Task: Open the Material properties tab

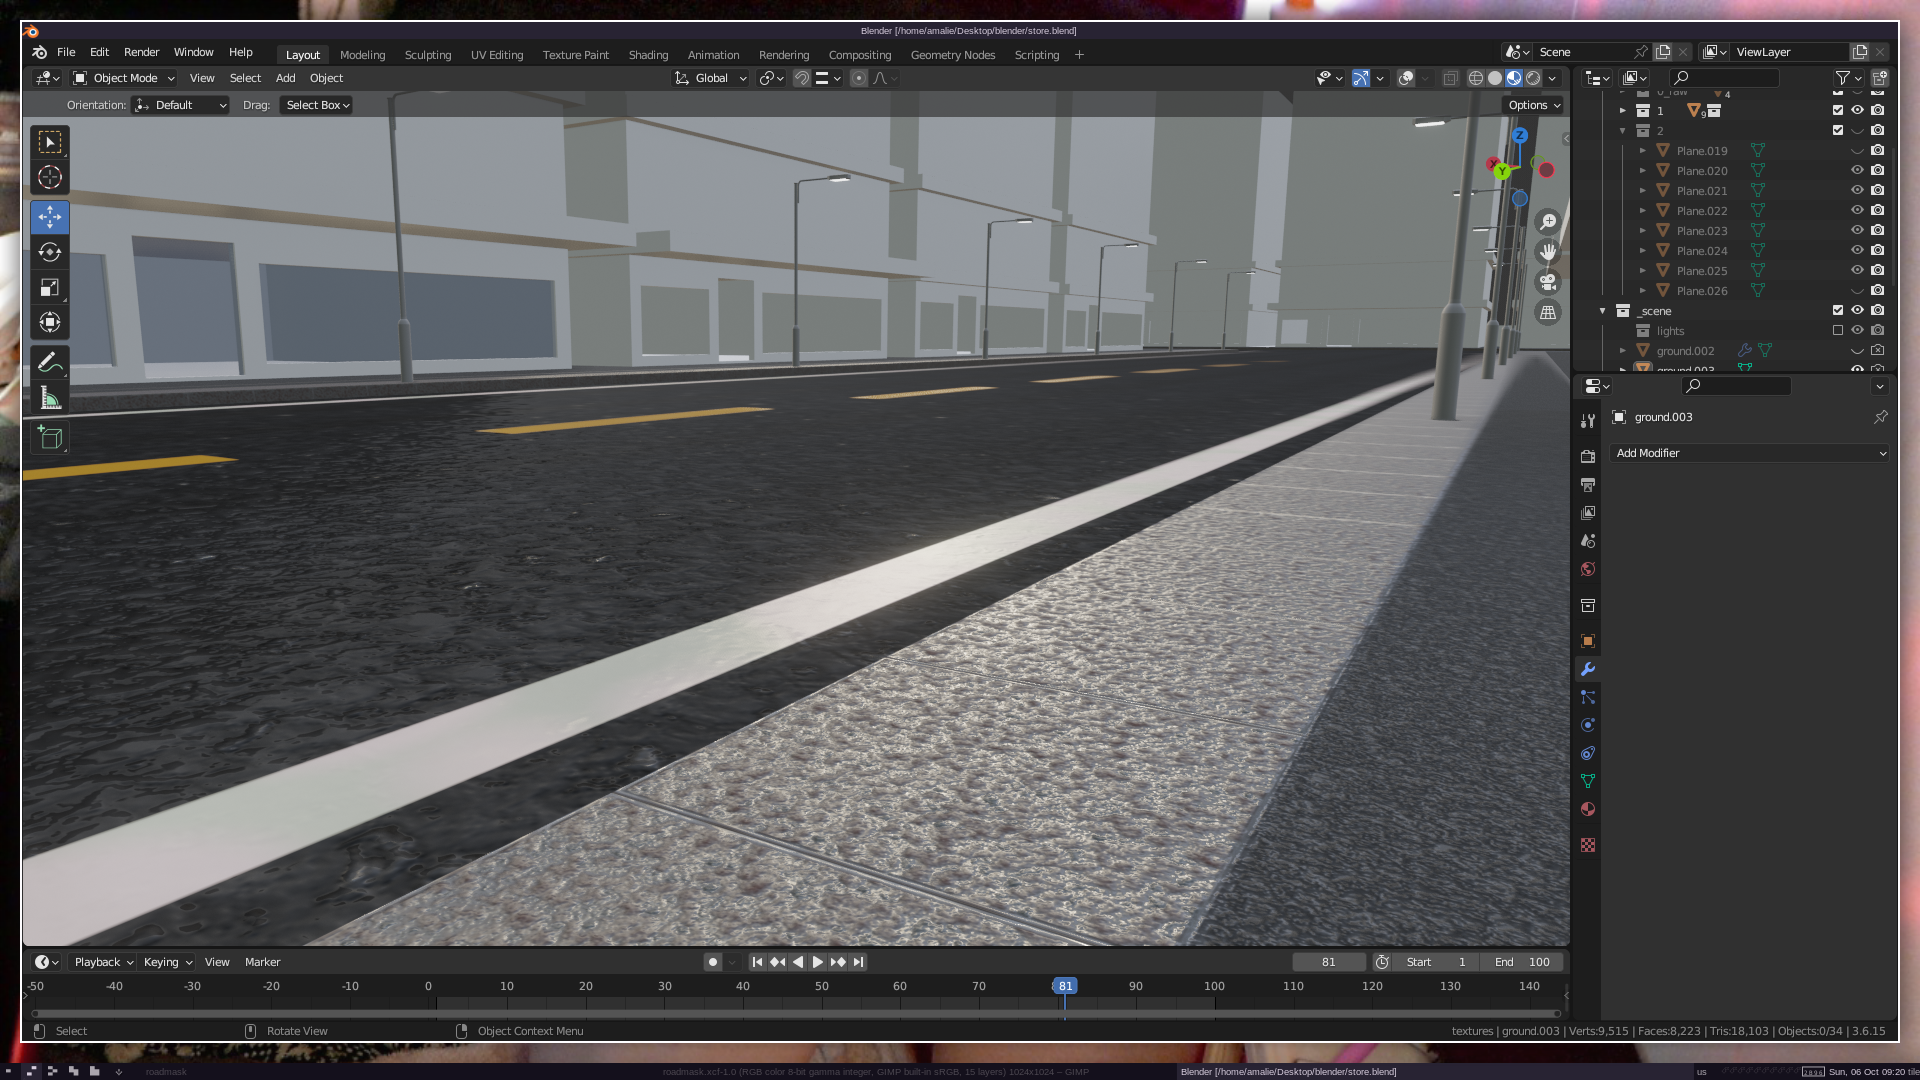Action: click(x=1588, y=809)
